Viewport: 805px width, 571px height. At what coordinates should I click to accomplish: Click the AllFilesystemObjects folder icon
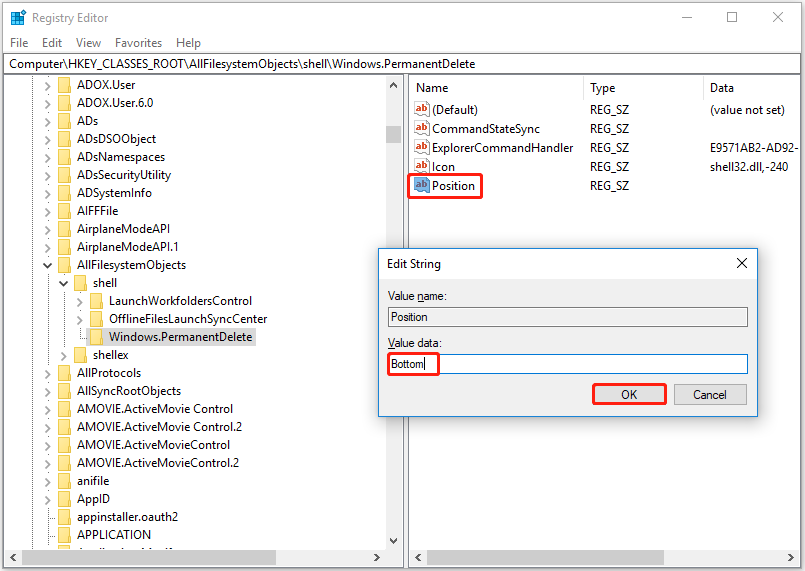65,265
